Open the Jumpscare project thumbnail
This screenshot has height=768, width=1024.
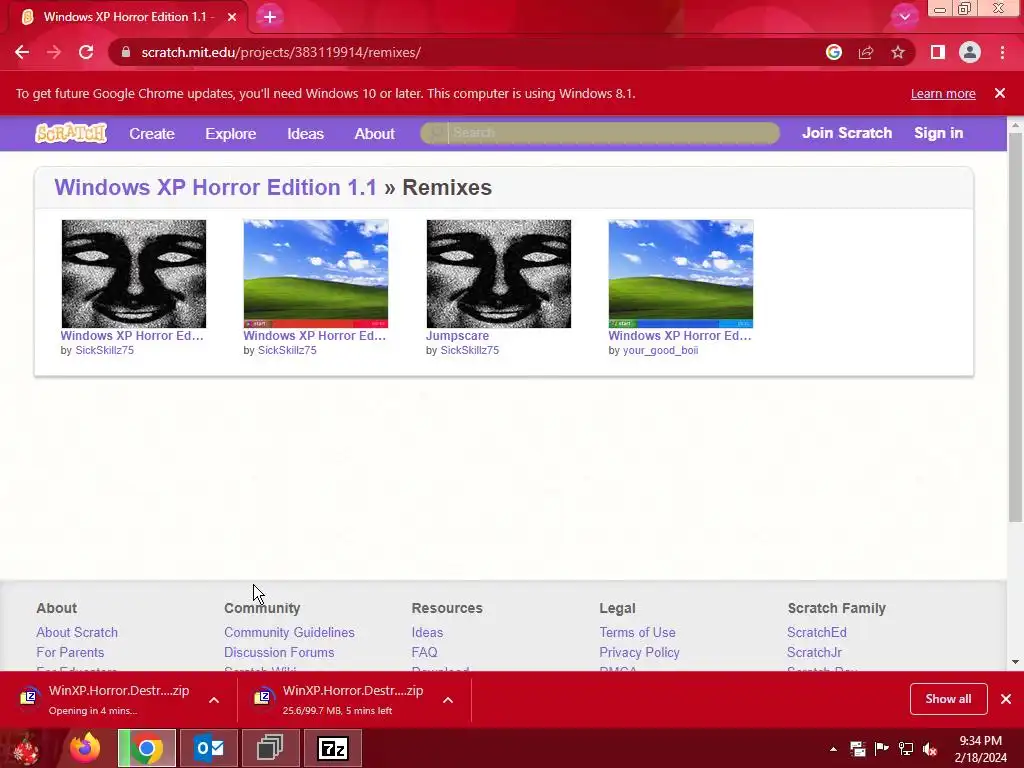(x=499, y=274)
